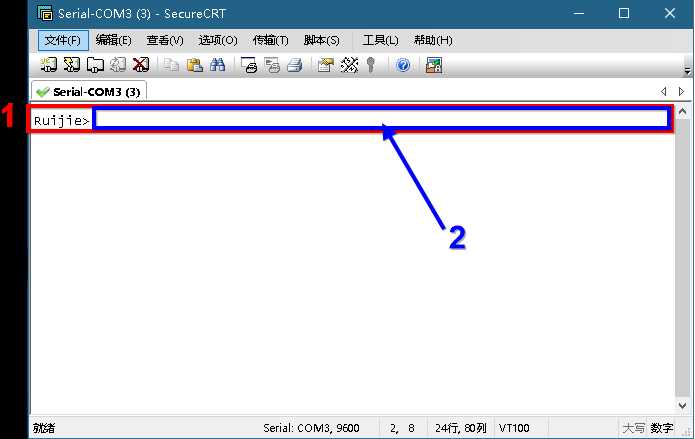This screenshot has width=695, height=439.
Task: Click the Find binoculars icon
Action: click(x=218, y=65)
